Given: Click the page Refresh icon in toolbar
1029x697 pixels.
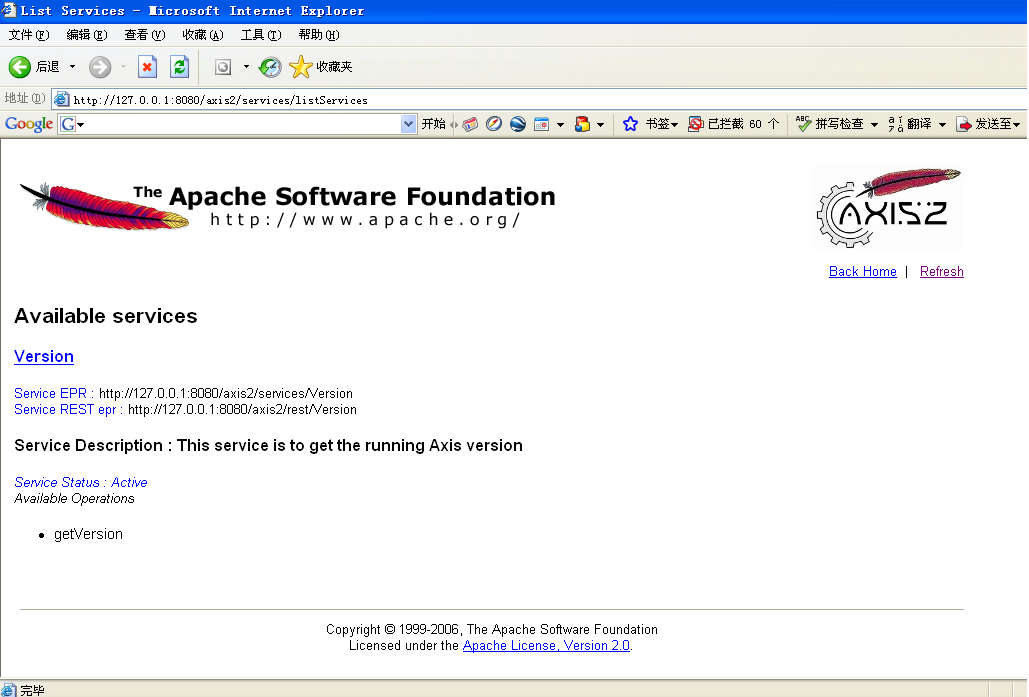Looking at the screenshot, I should pos(179,66).
